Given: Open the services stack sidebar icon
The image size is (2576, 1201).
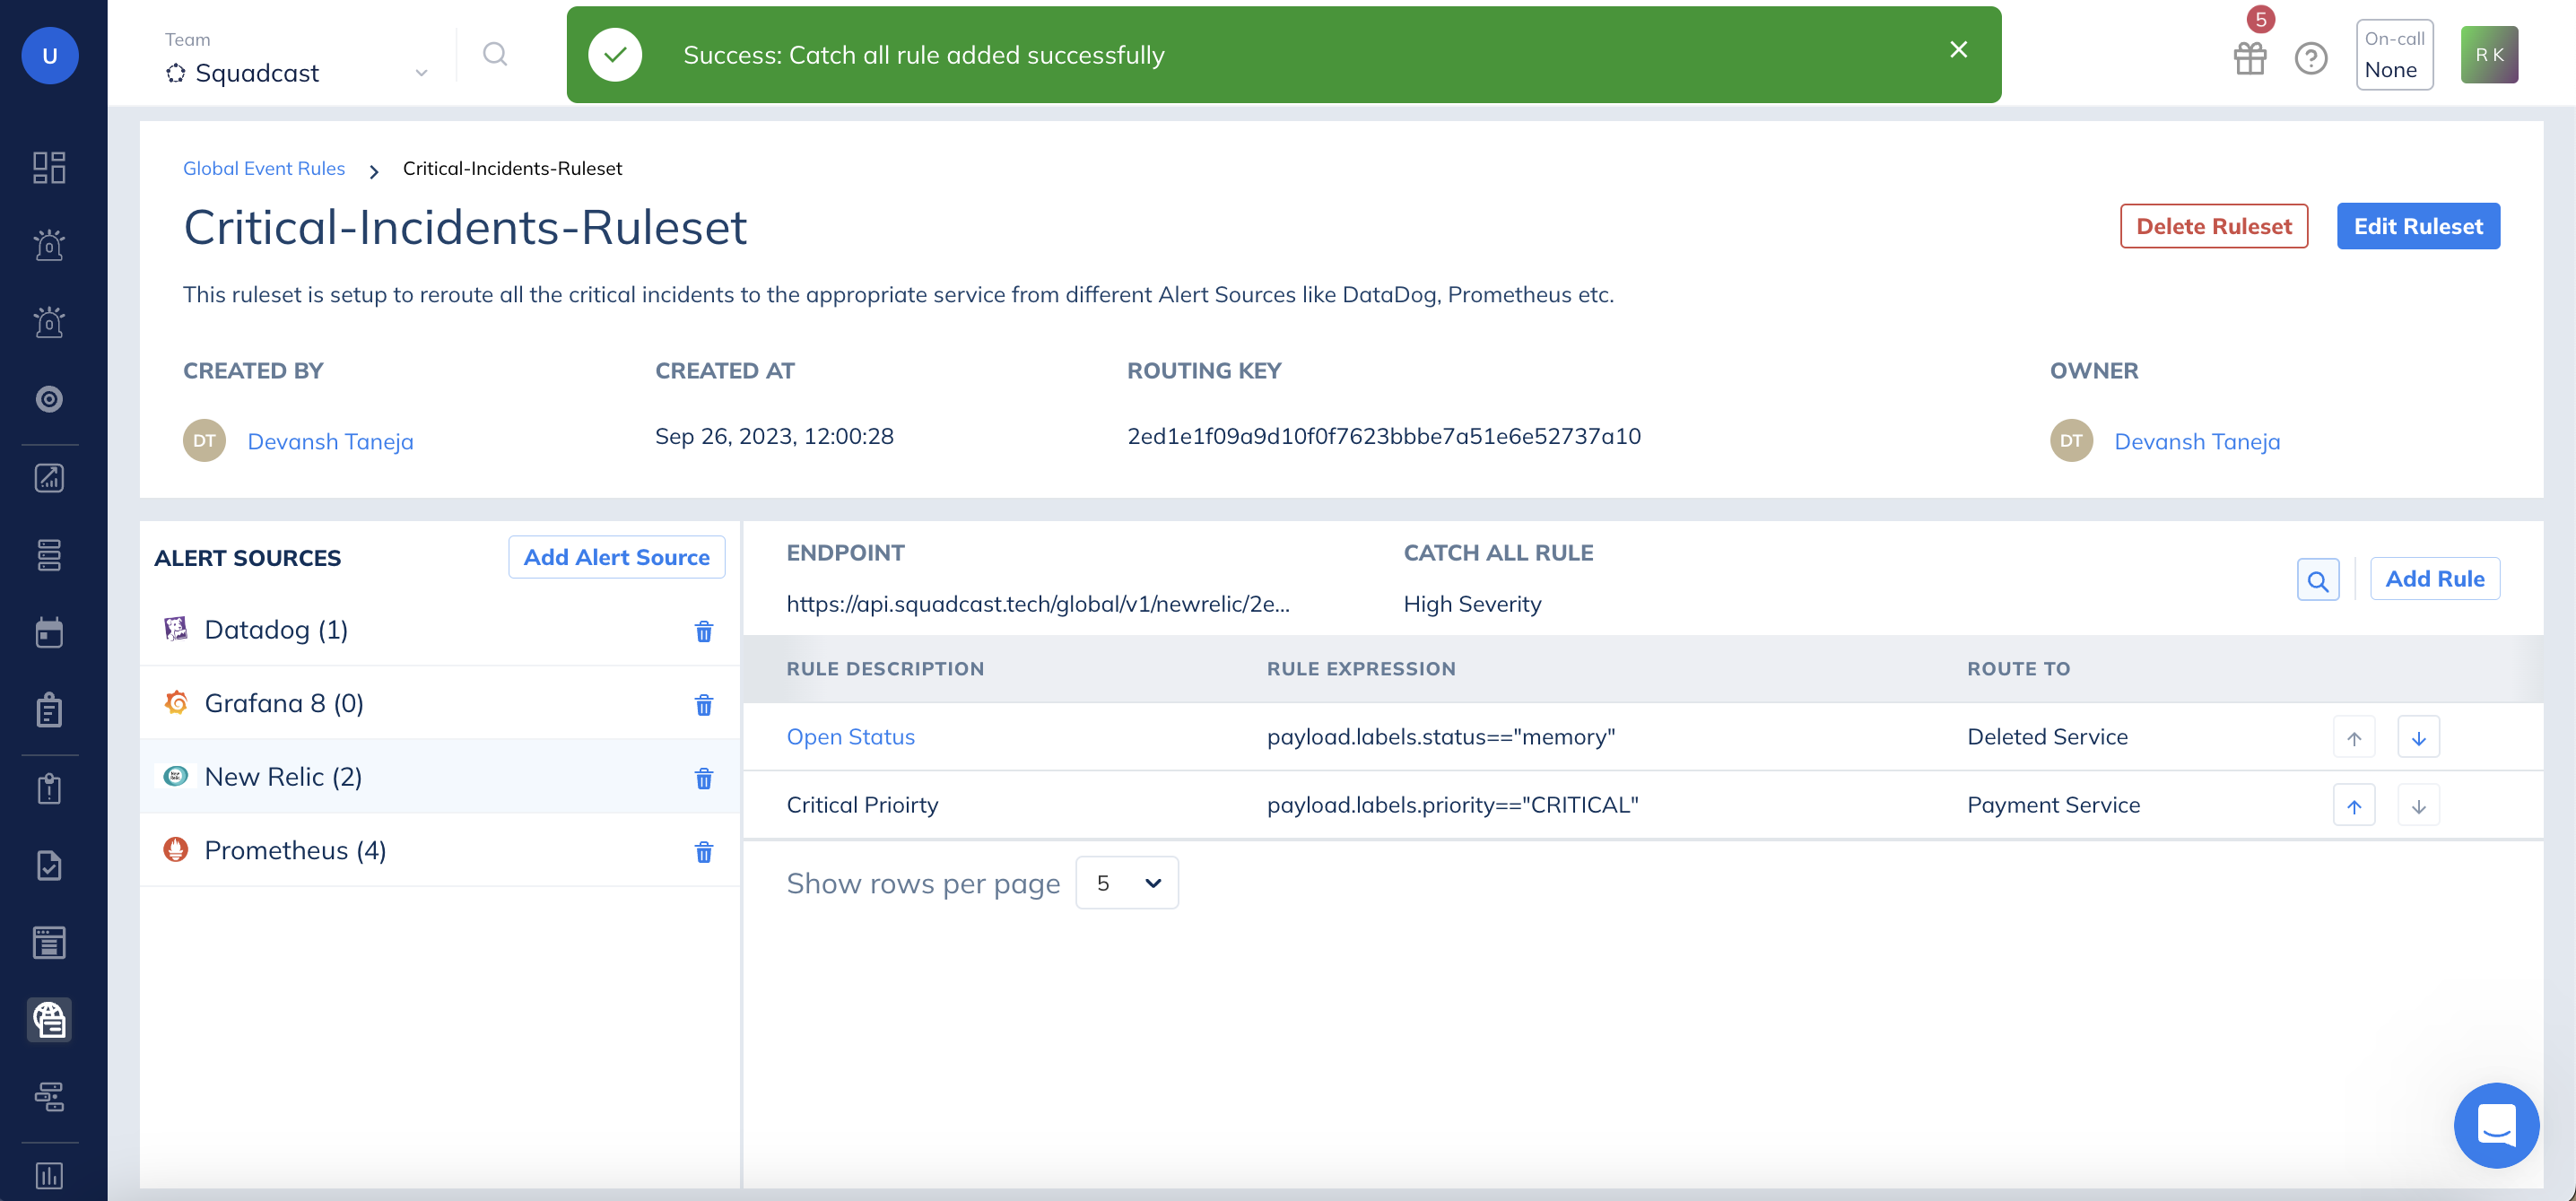Looking at the screenshot, I should tap(49, 555).
